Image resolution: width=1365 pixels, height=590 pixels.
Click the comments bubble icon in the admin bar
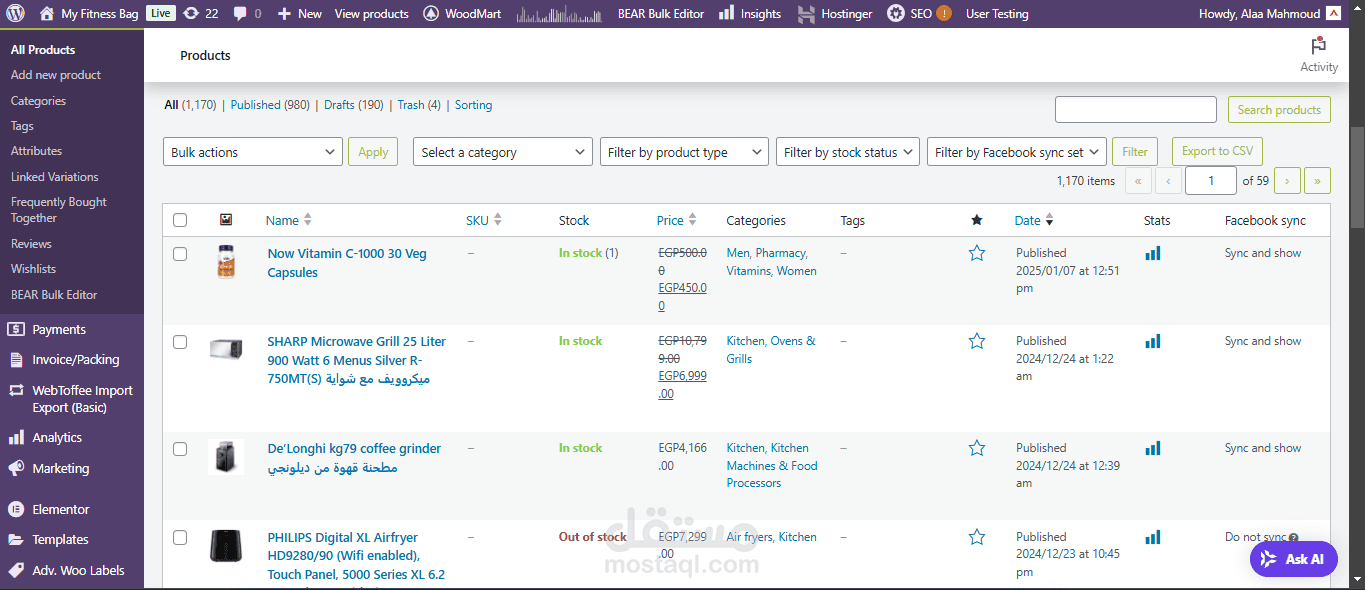(240, 14)
